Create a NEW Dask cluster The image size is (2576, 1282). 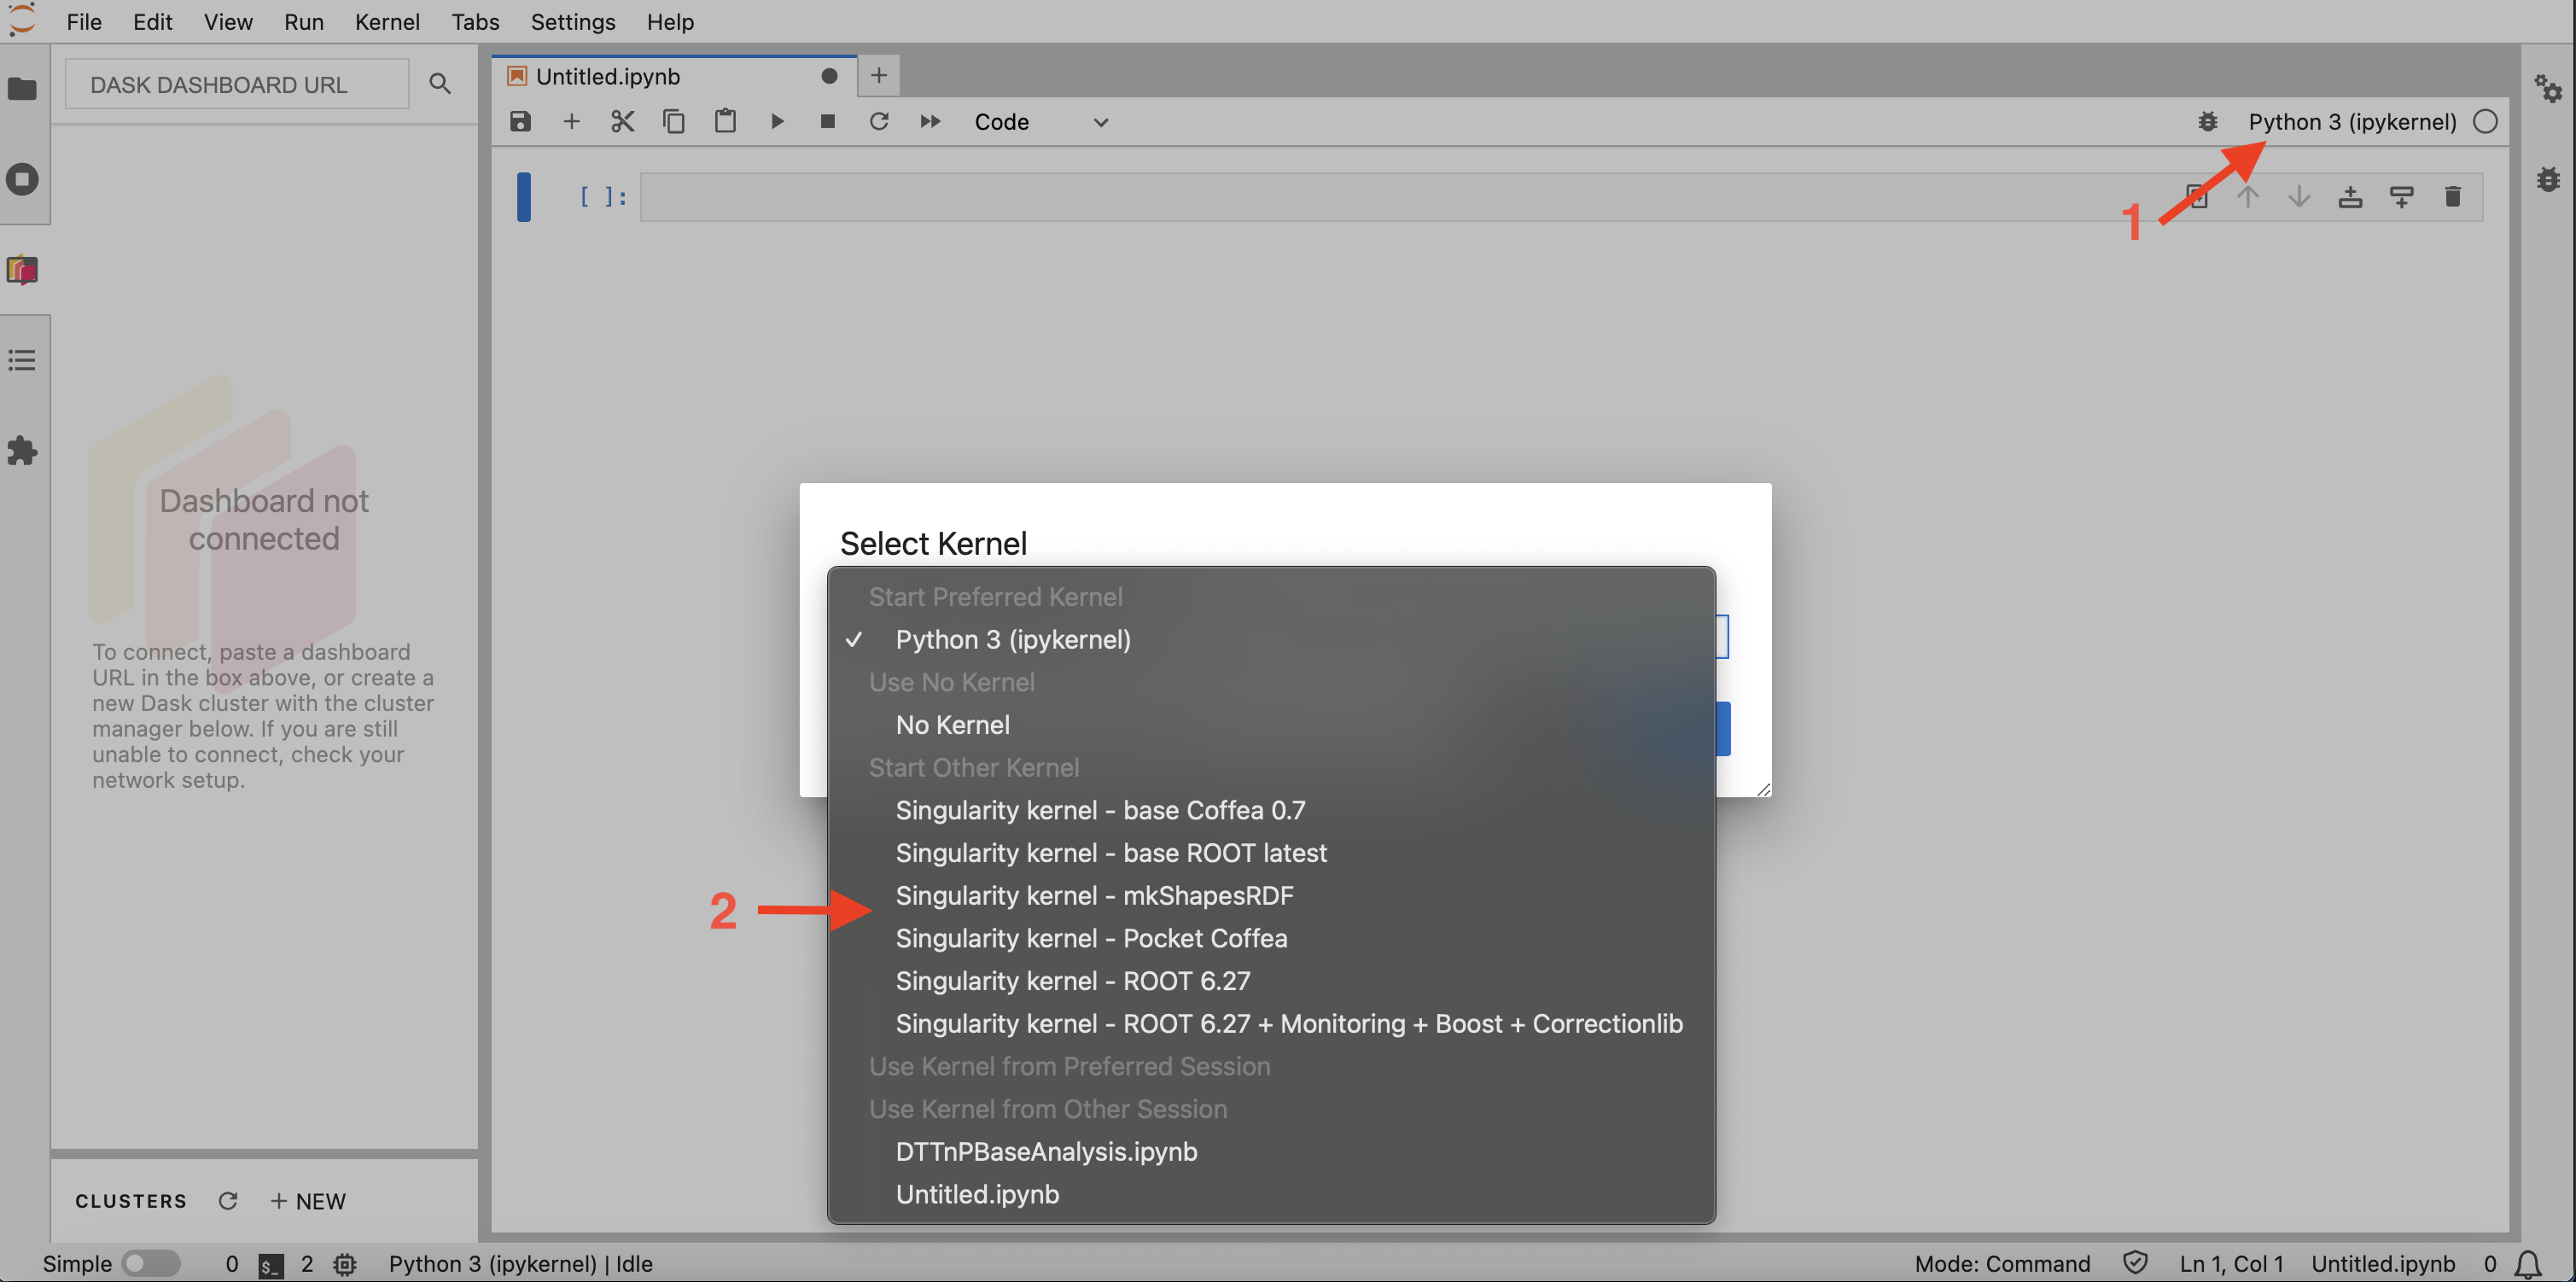[x=308, y=1201]
